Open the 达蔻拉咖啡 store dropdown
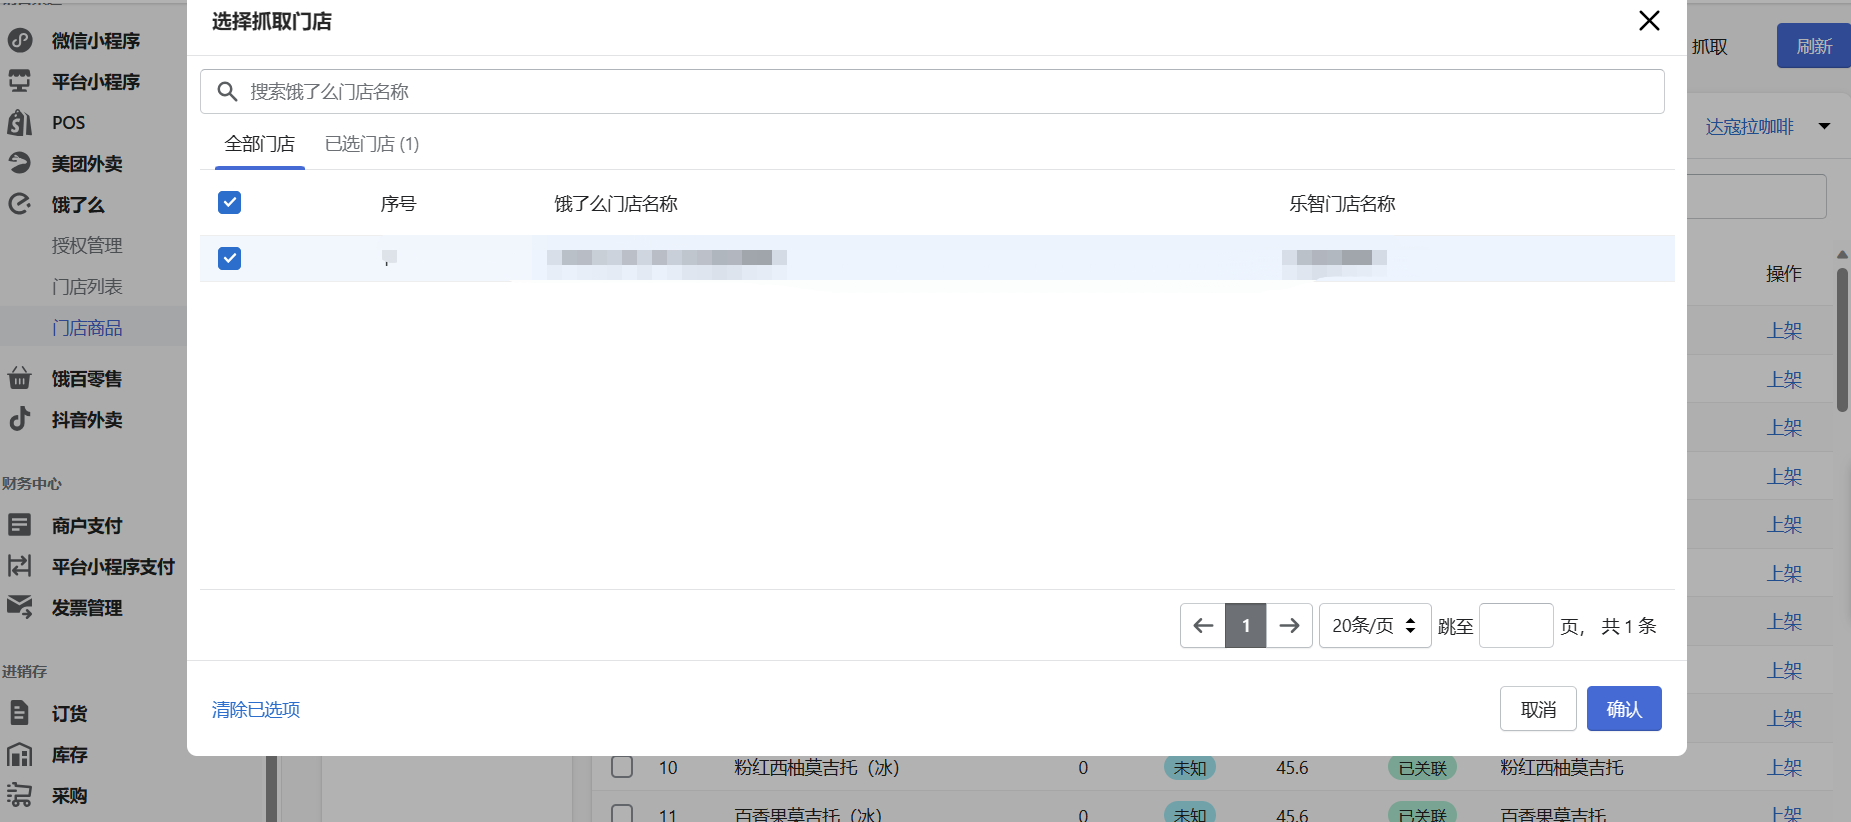Screen dimensions: 1851x822 (1767, 127)
